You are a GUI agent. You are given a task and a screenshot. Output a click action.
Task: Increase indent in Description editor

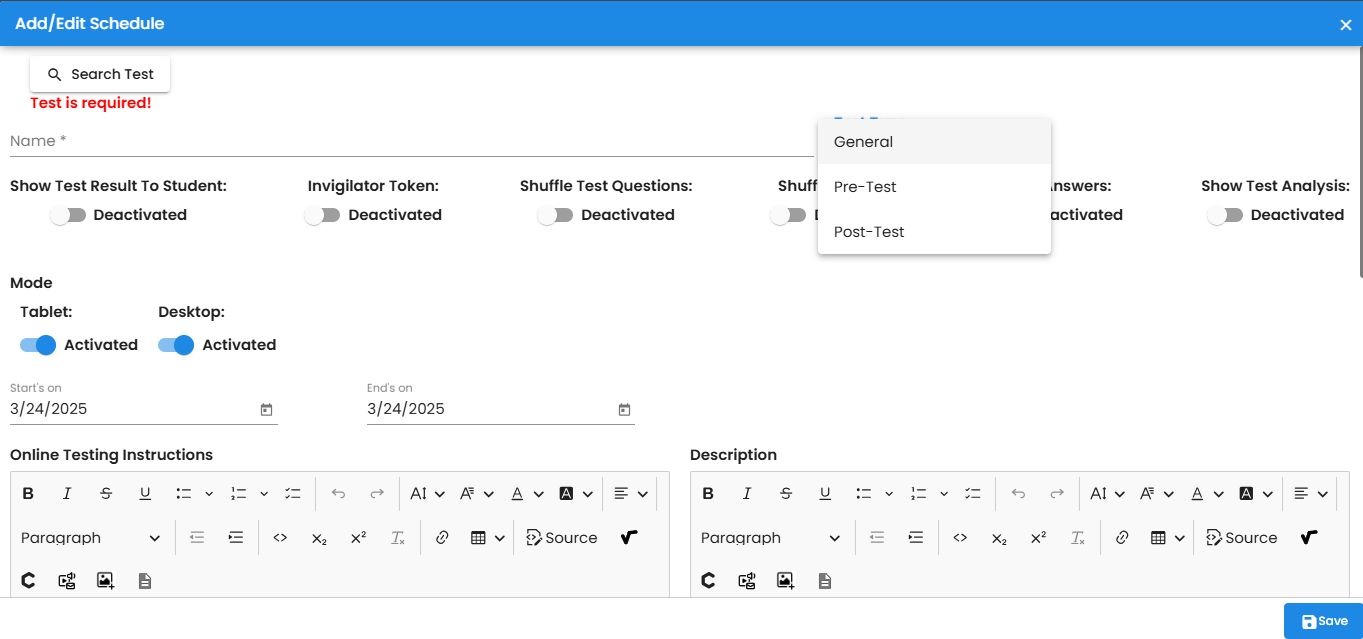coord(916,538)
